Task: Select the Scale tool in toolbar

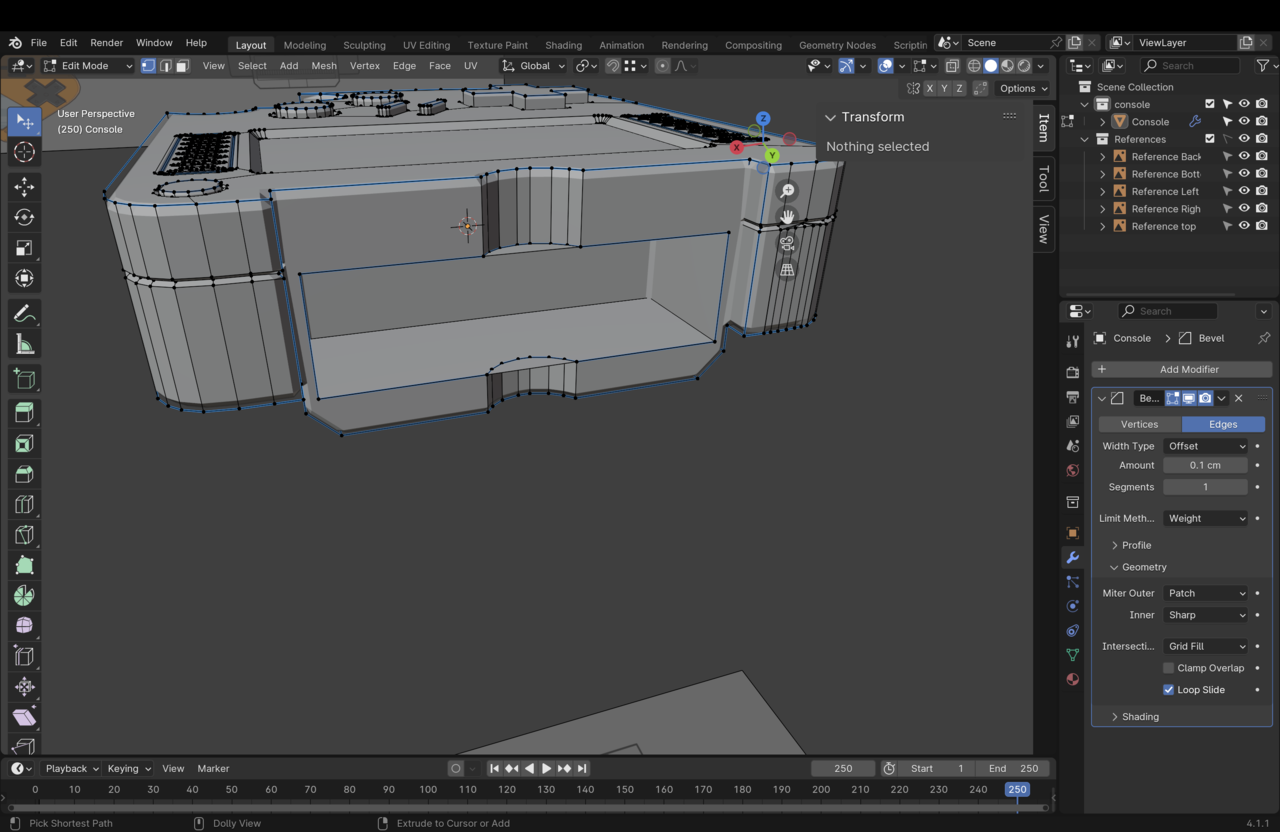Action: [x=25, y=248]
